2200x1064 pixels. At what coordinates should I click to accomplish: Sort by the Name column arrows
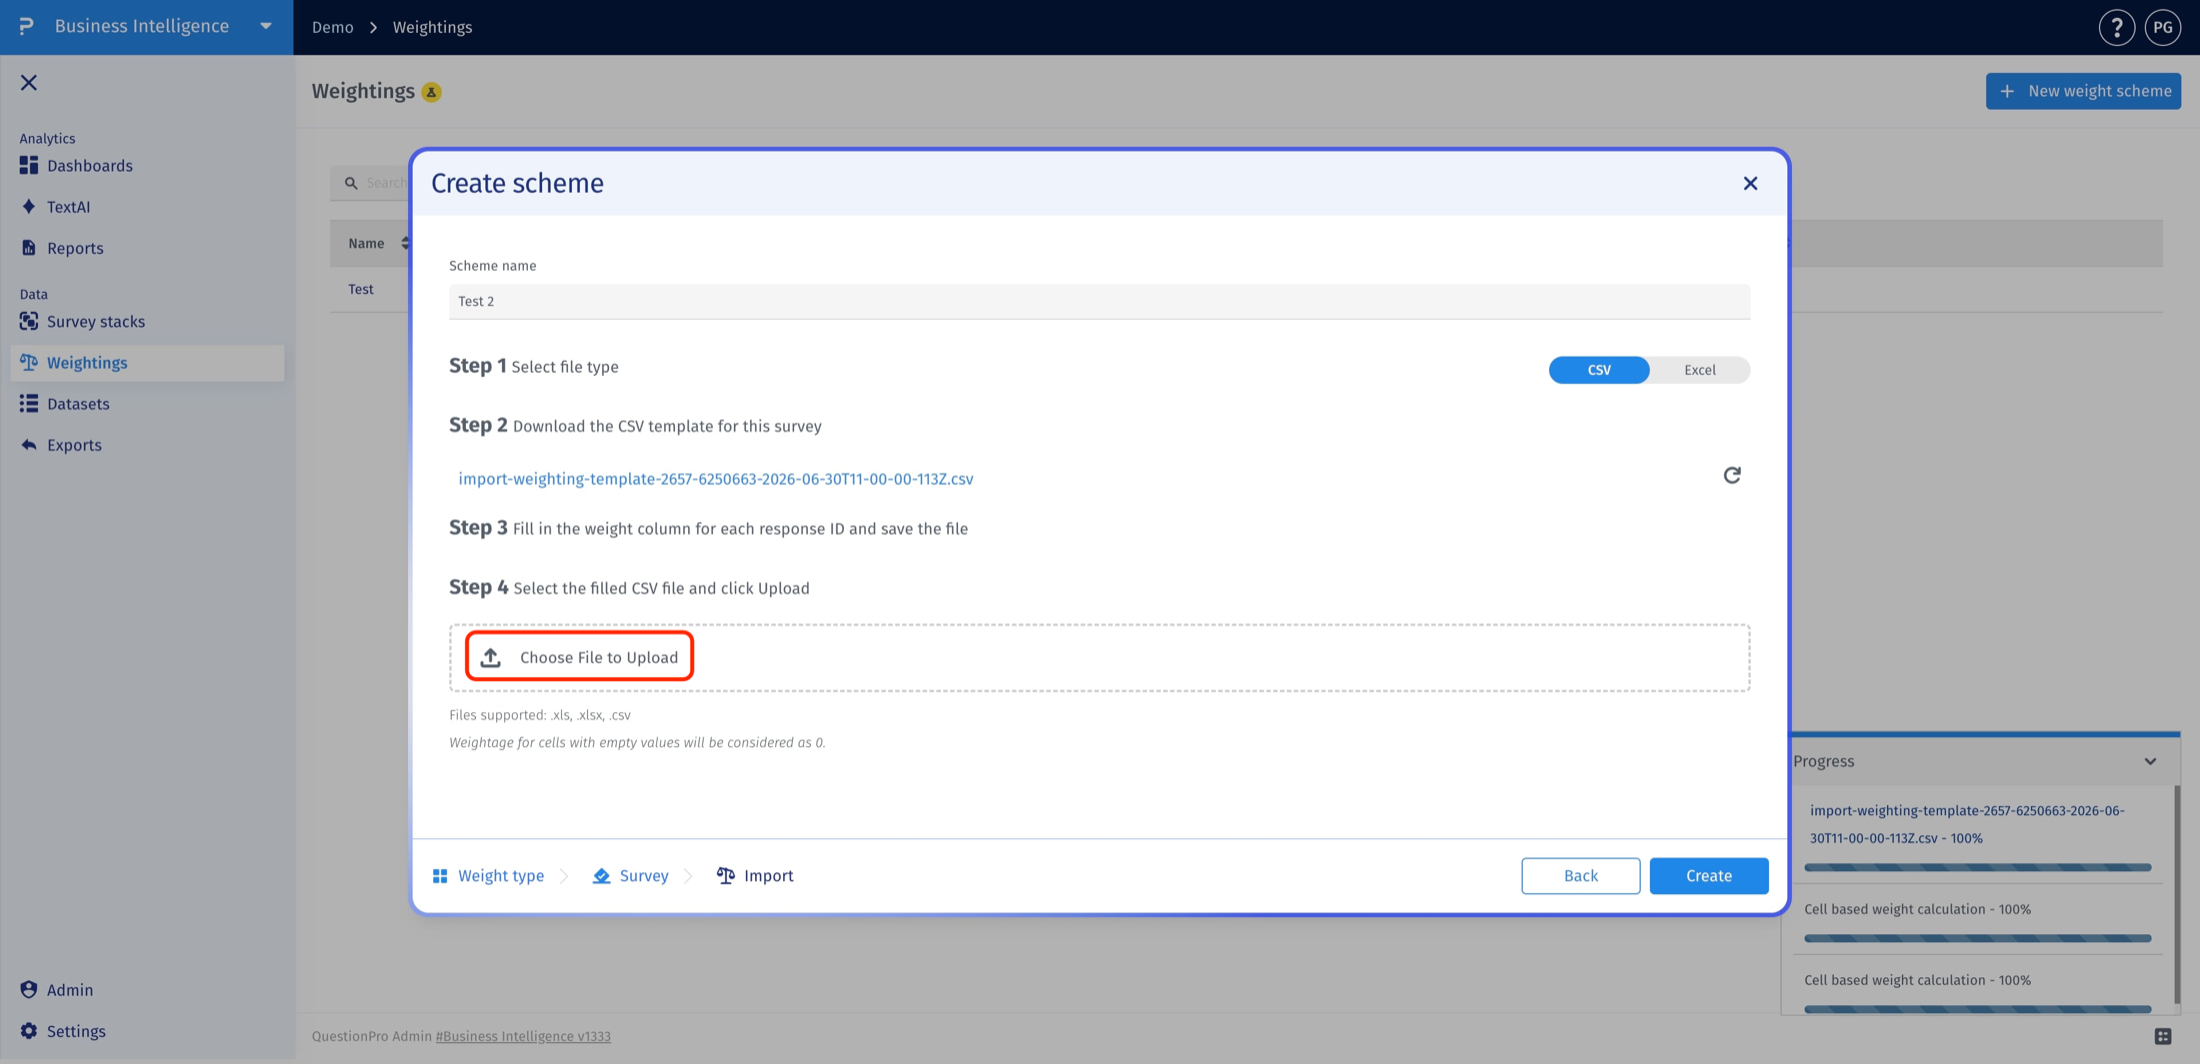coord(404,243)
